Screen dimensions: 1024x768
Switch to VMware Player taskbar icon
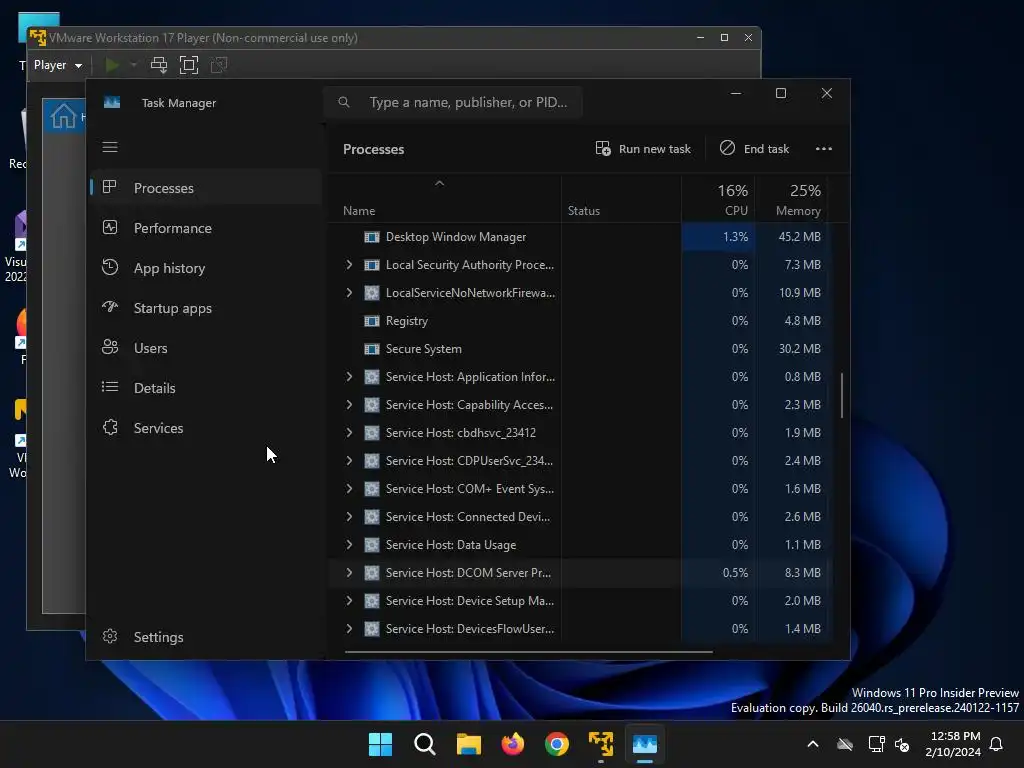pos(601,744)
